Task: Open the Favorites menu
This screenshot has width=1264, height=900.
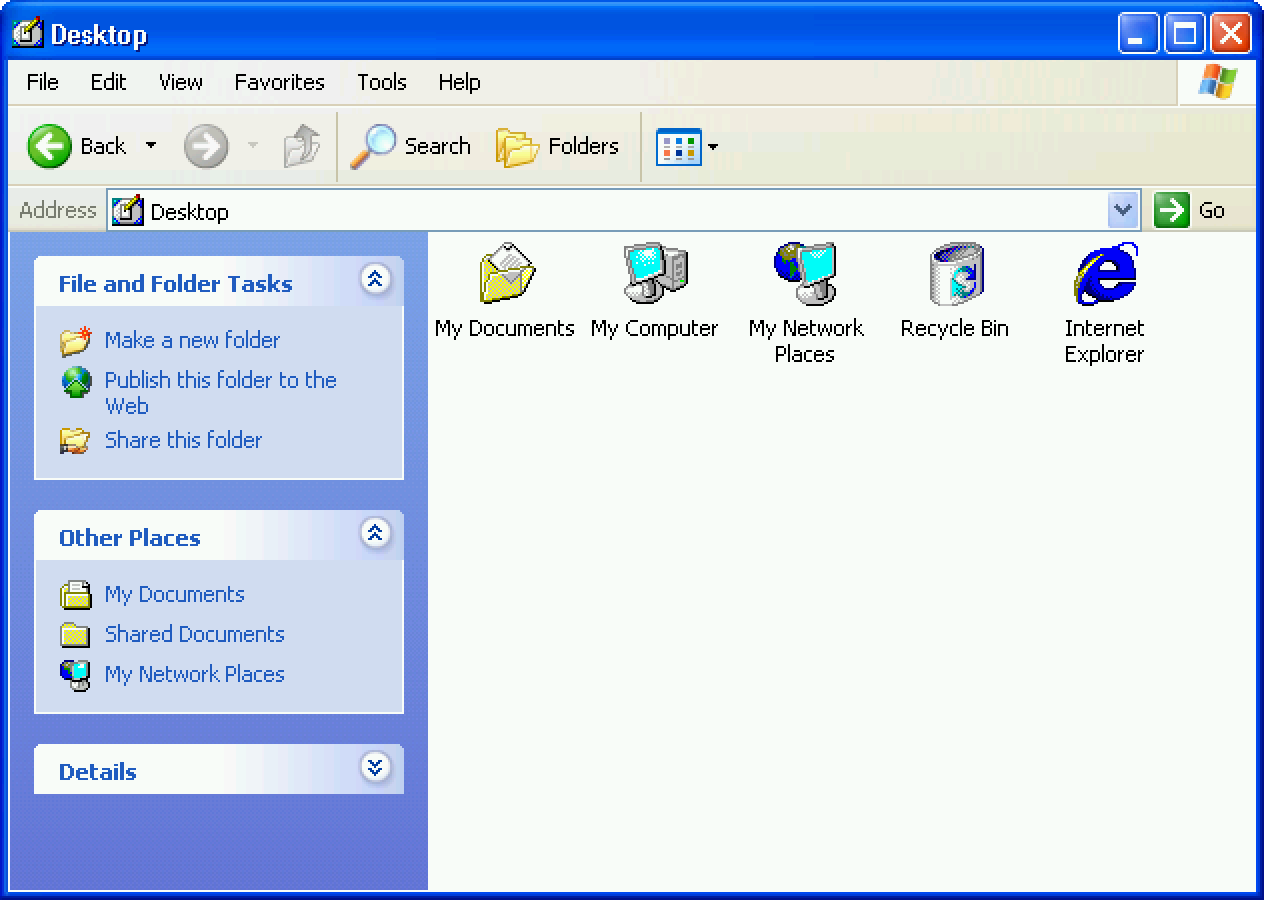Action: (280, 82)
